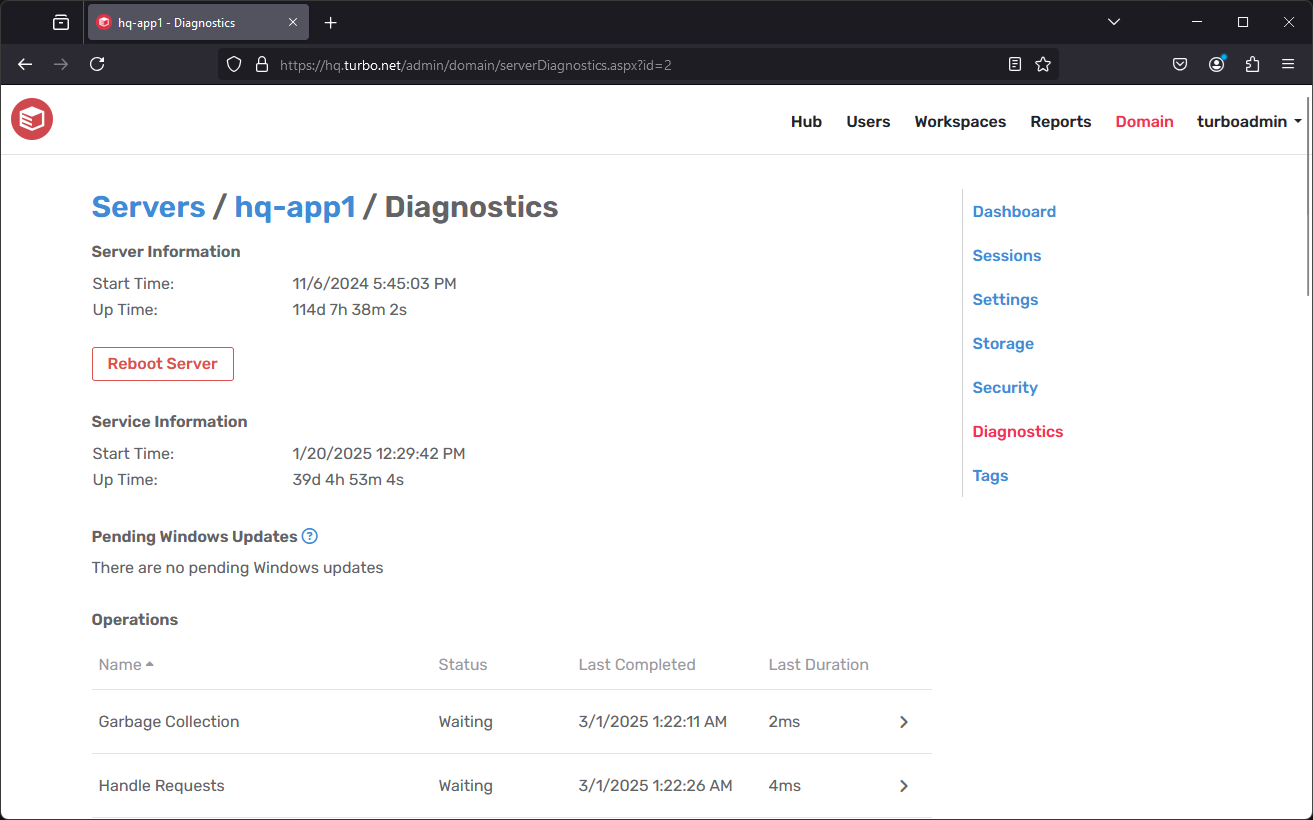Expand the Garbage Collection operation details
1313x820 pixels.
[903, 721]
